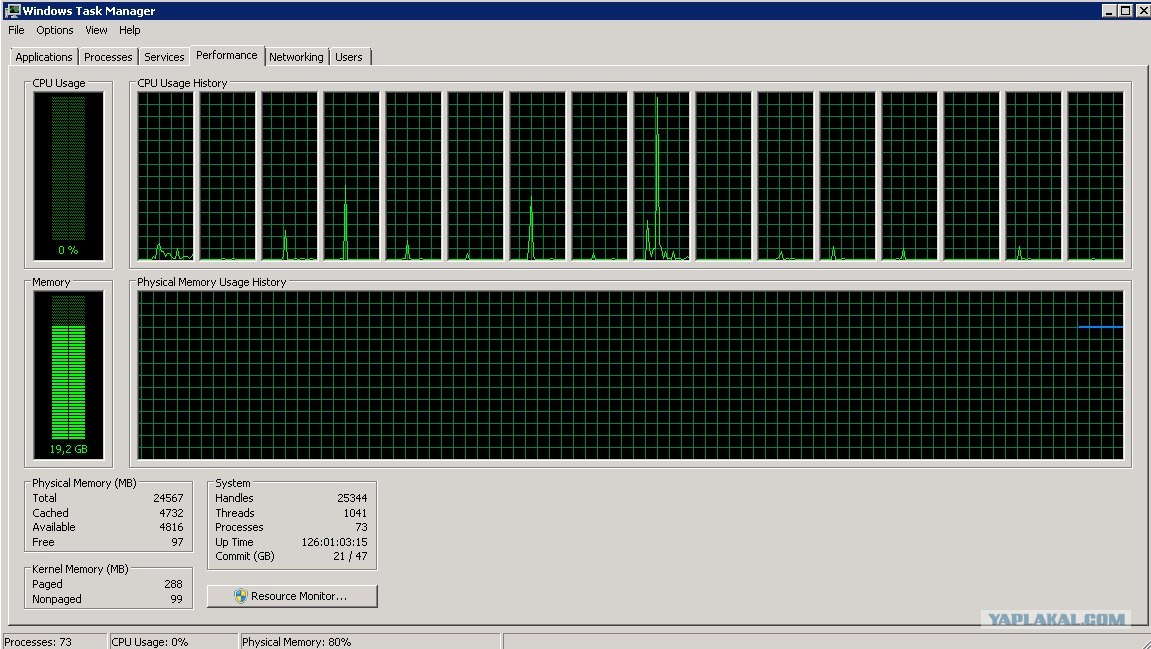The image size is (1151, 649).
Task: Click the Handles value 25344
Action: click(x=352, y=498)
